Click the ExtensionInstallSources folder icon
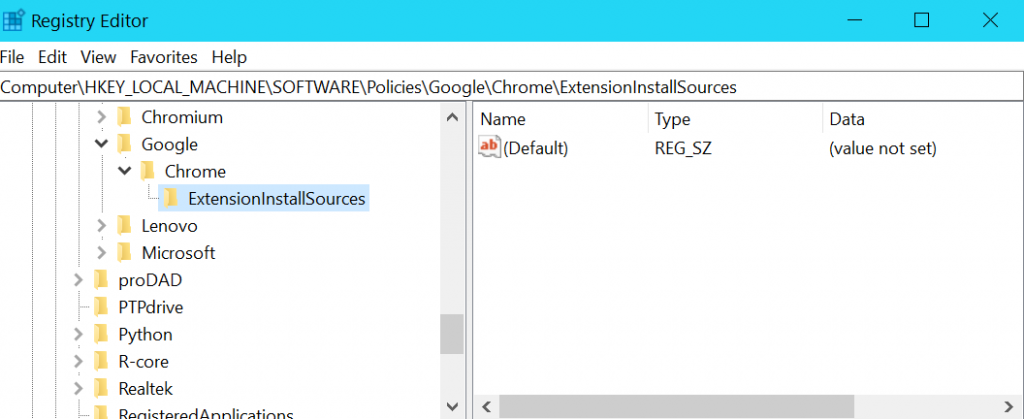 pos(170,198)
